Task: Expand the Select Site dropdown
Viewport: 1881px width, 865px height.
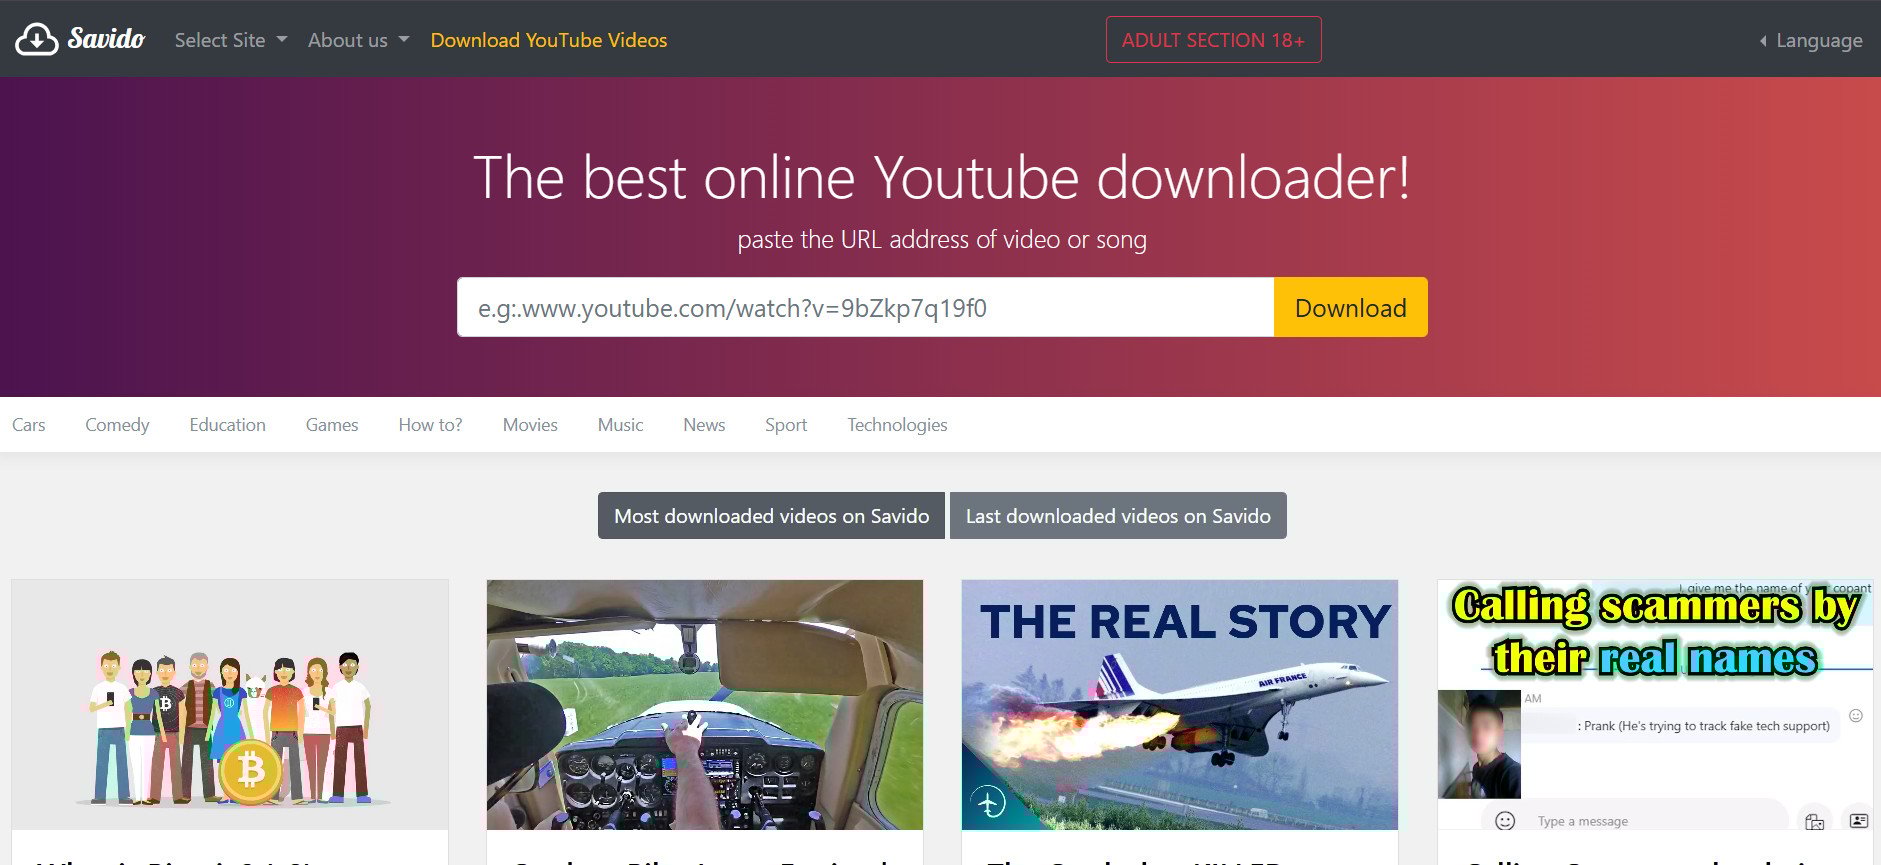Action: tap(230, 40)
